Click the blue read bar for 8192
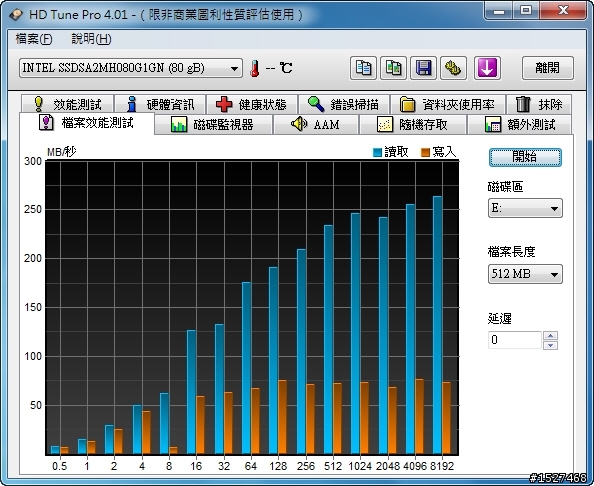The width and height of the screenshot is (594, 486). tap(437, 325)
